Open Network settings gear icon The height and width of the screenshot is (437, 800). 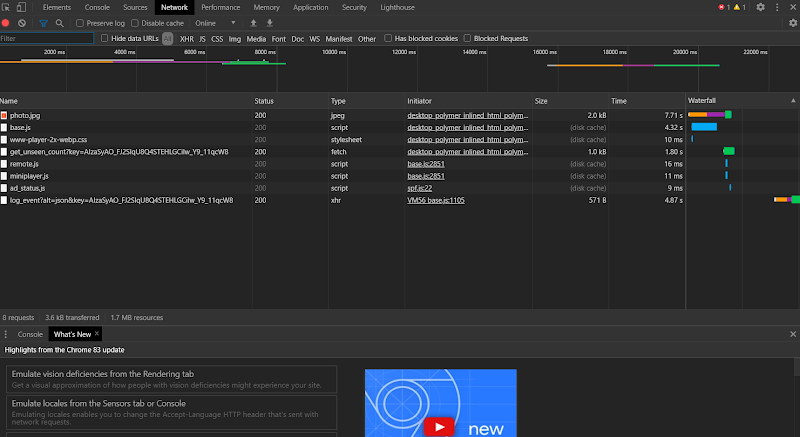click(x=793, y=23)
